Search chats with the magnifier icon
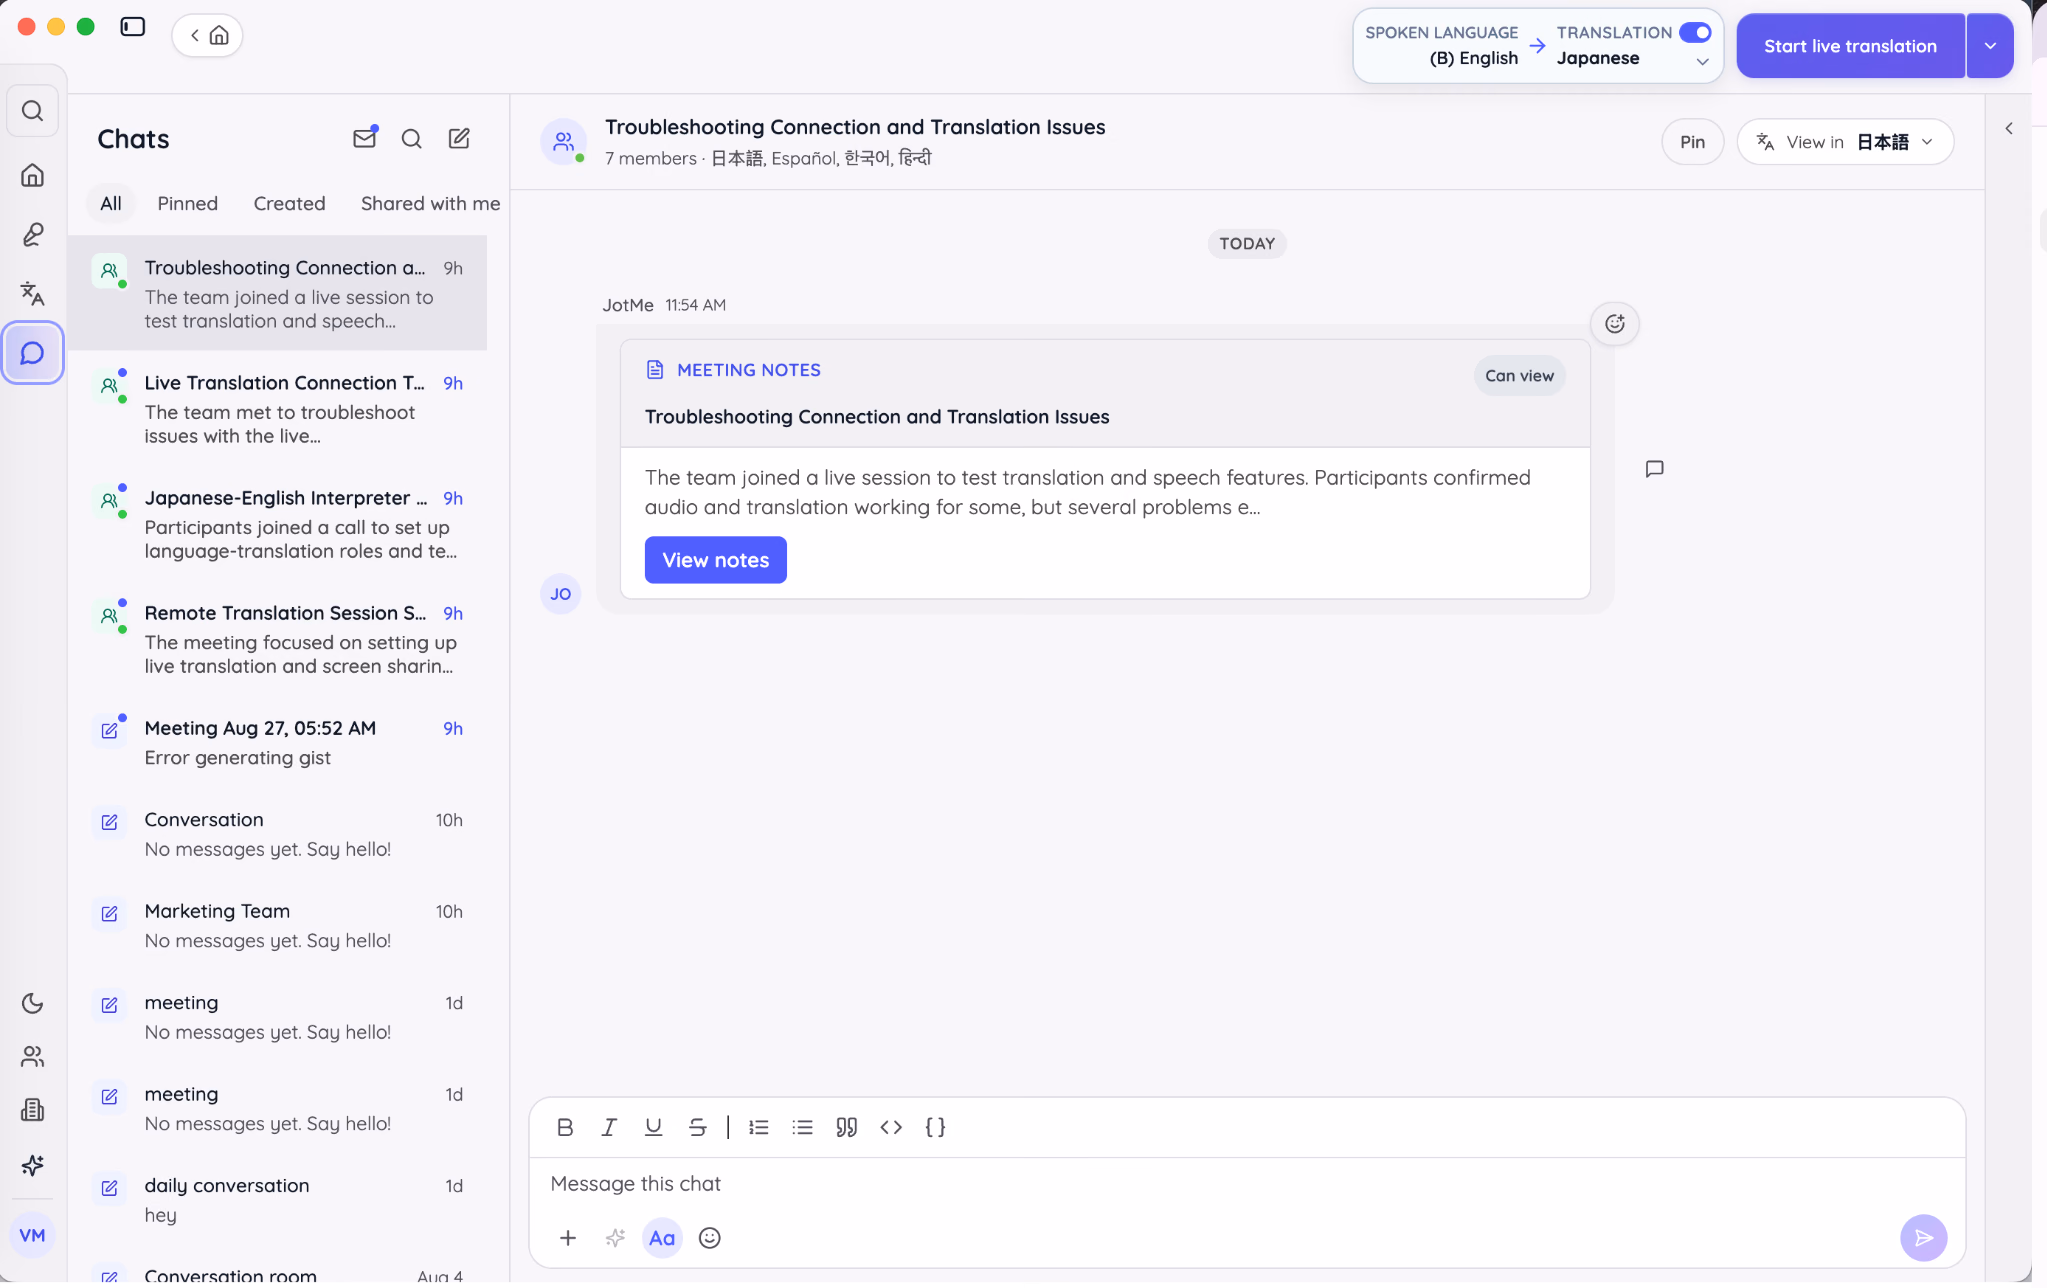The image size is (2047, 1288). 411,139
